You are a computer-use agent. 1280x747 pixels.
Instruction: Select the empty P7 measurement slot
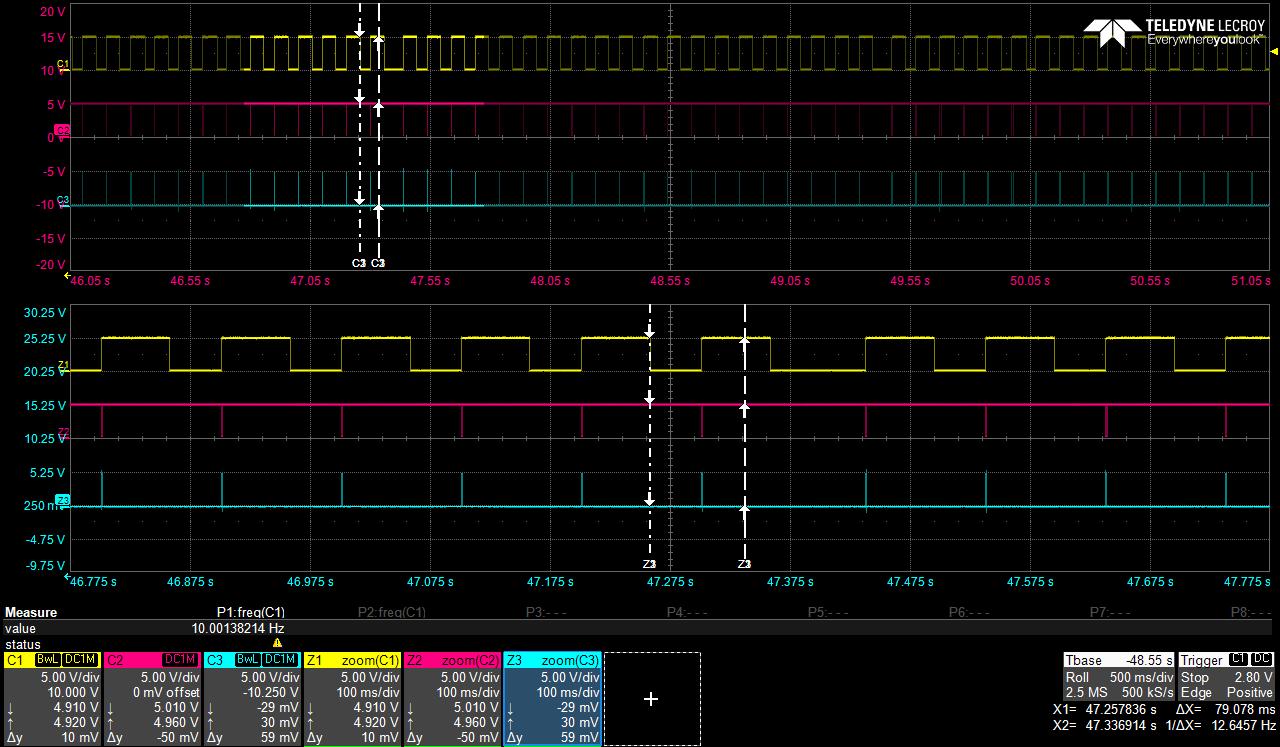click(1111, 612)
